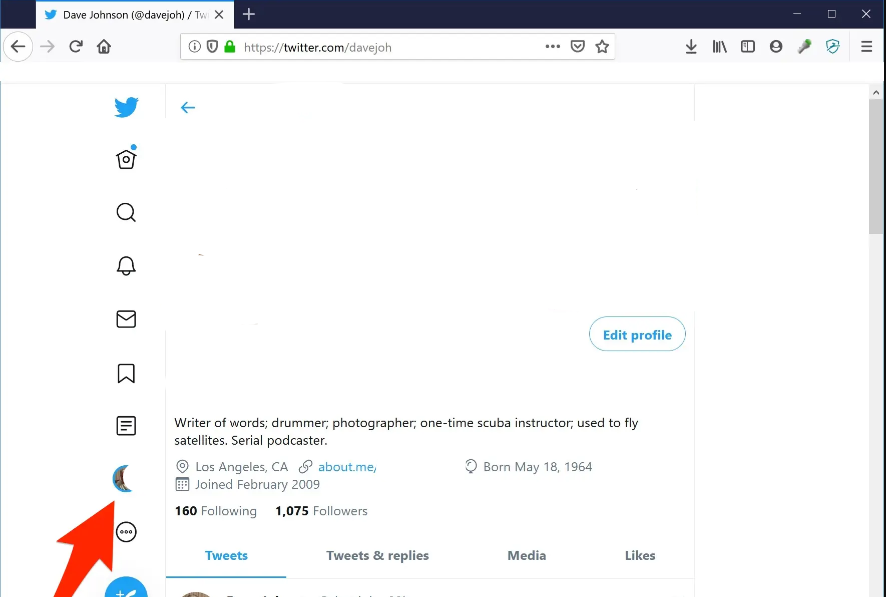The height and width of the screenshot is (597, 886).
Task: Close the Dave Johnson Twitter tab
Action: [219, 15]
